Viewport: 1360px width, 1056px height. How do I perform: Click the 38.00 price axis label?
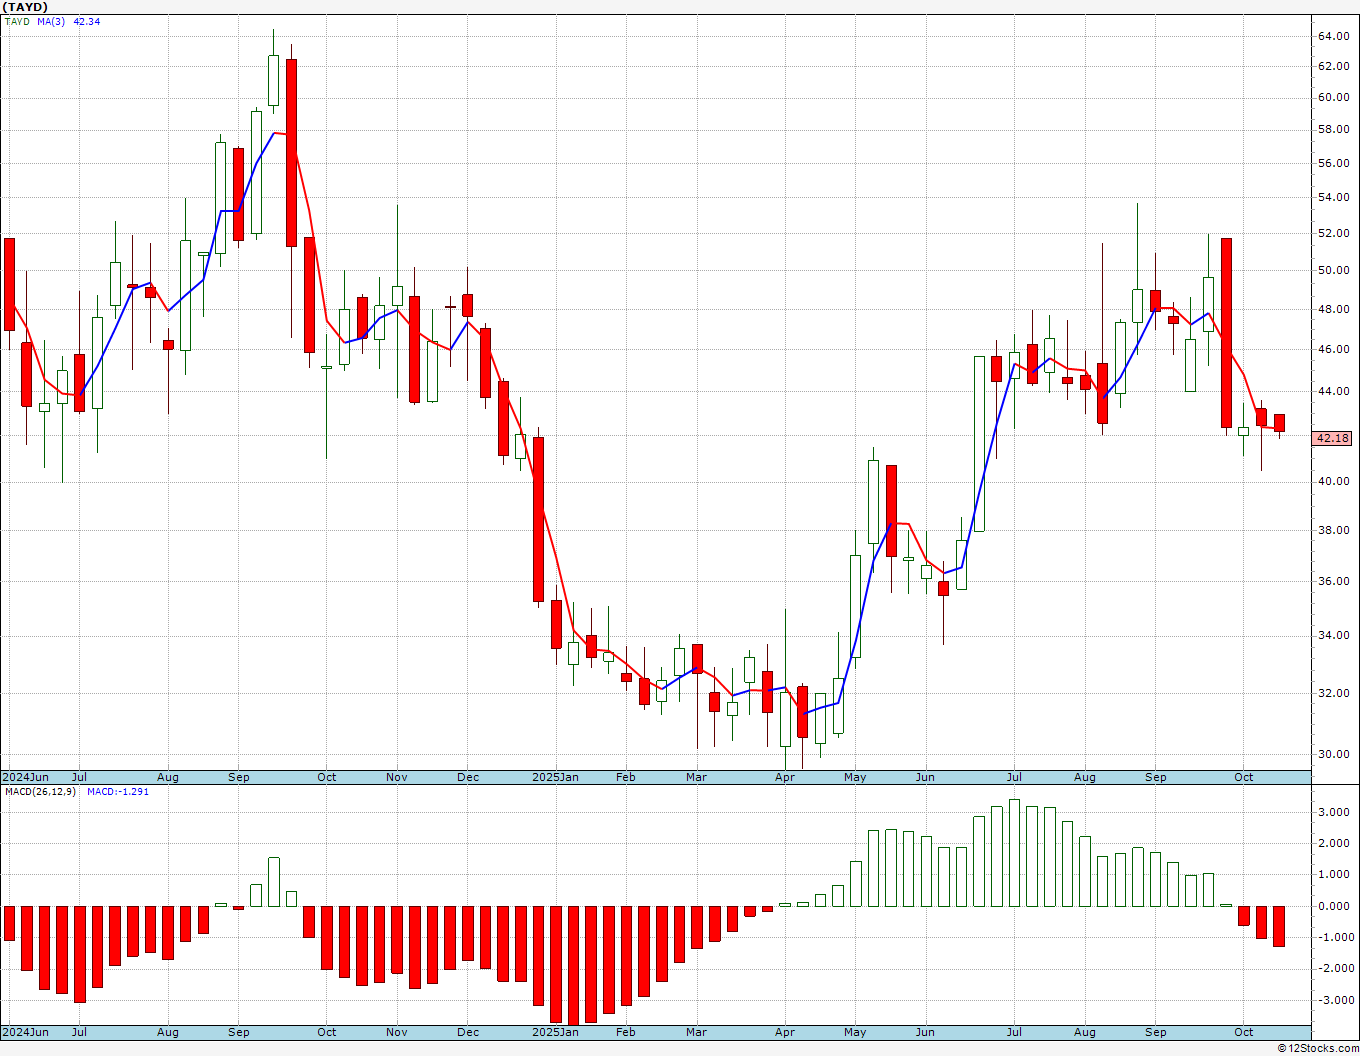pyautogui.click(x=1333, y=531)
